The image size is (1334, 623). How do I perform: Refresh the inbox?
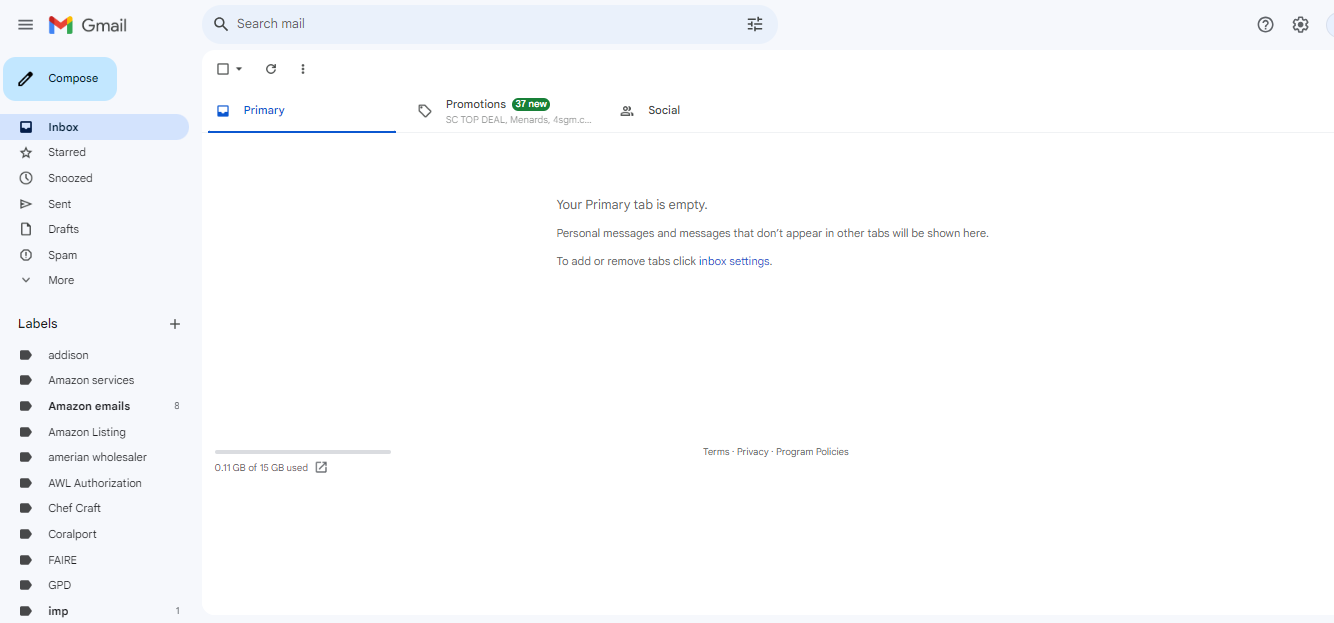[270, 69]
